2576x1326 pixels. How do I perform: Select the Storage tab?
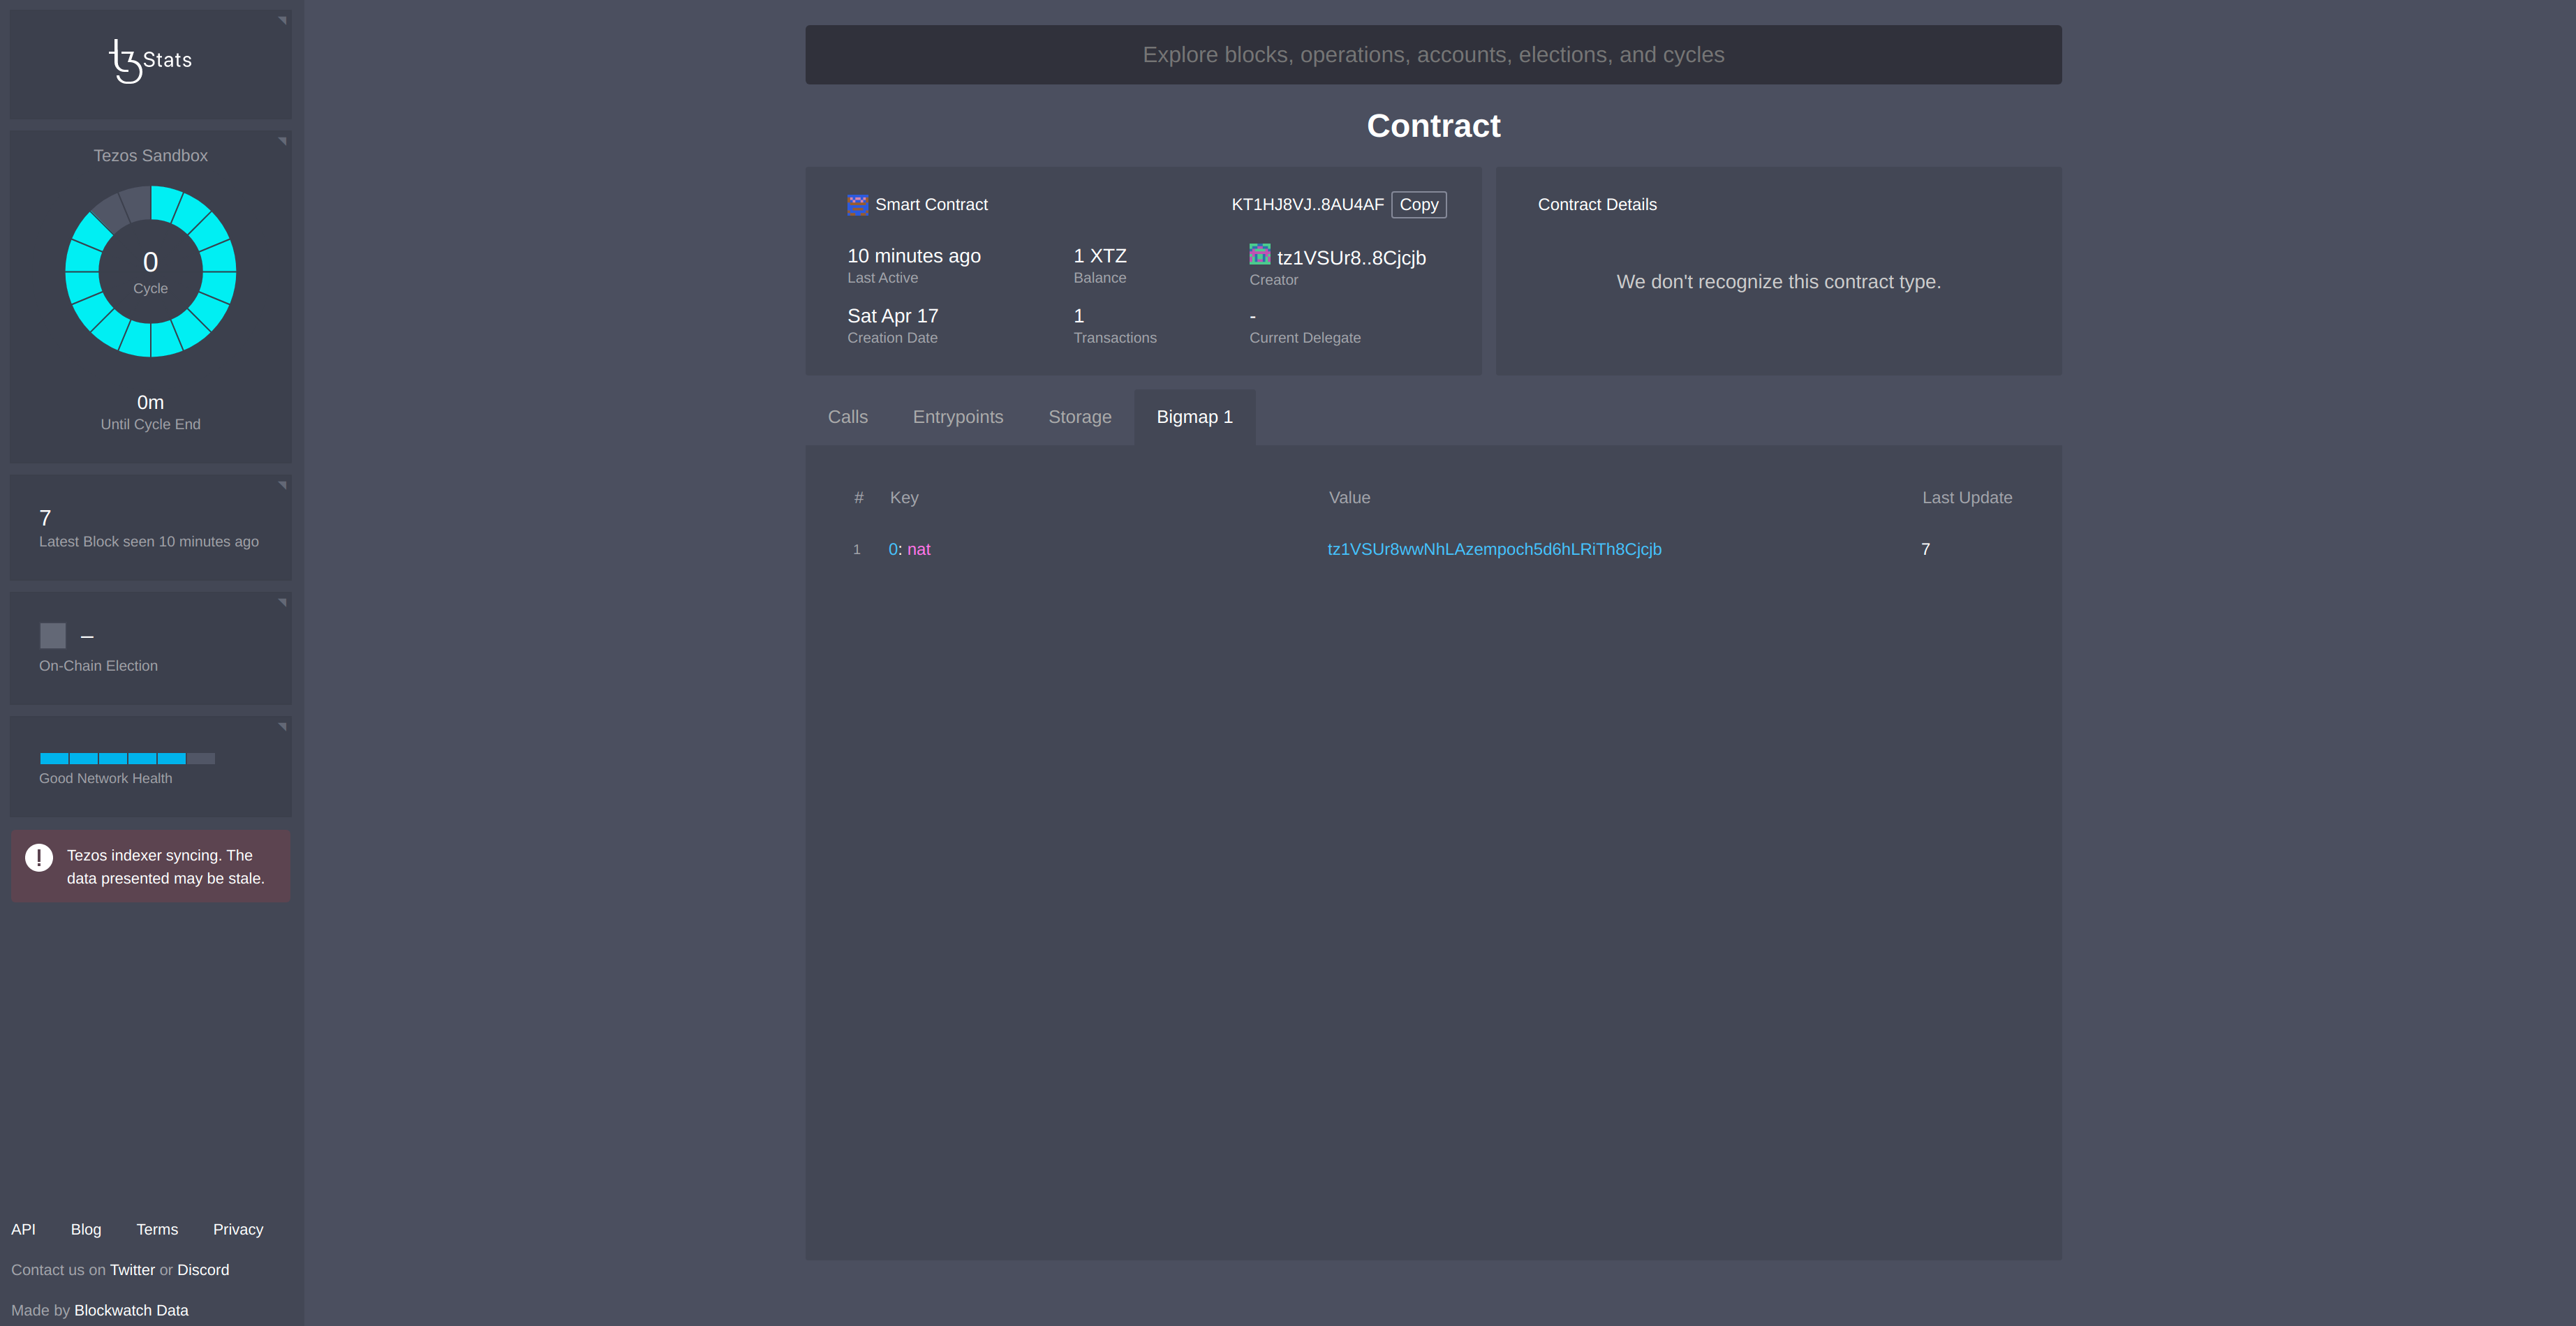point(1079,417)
